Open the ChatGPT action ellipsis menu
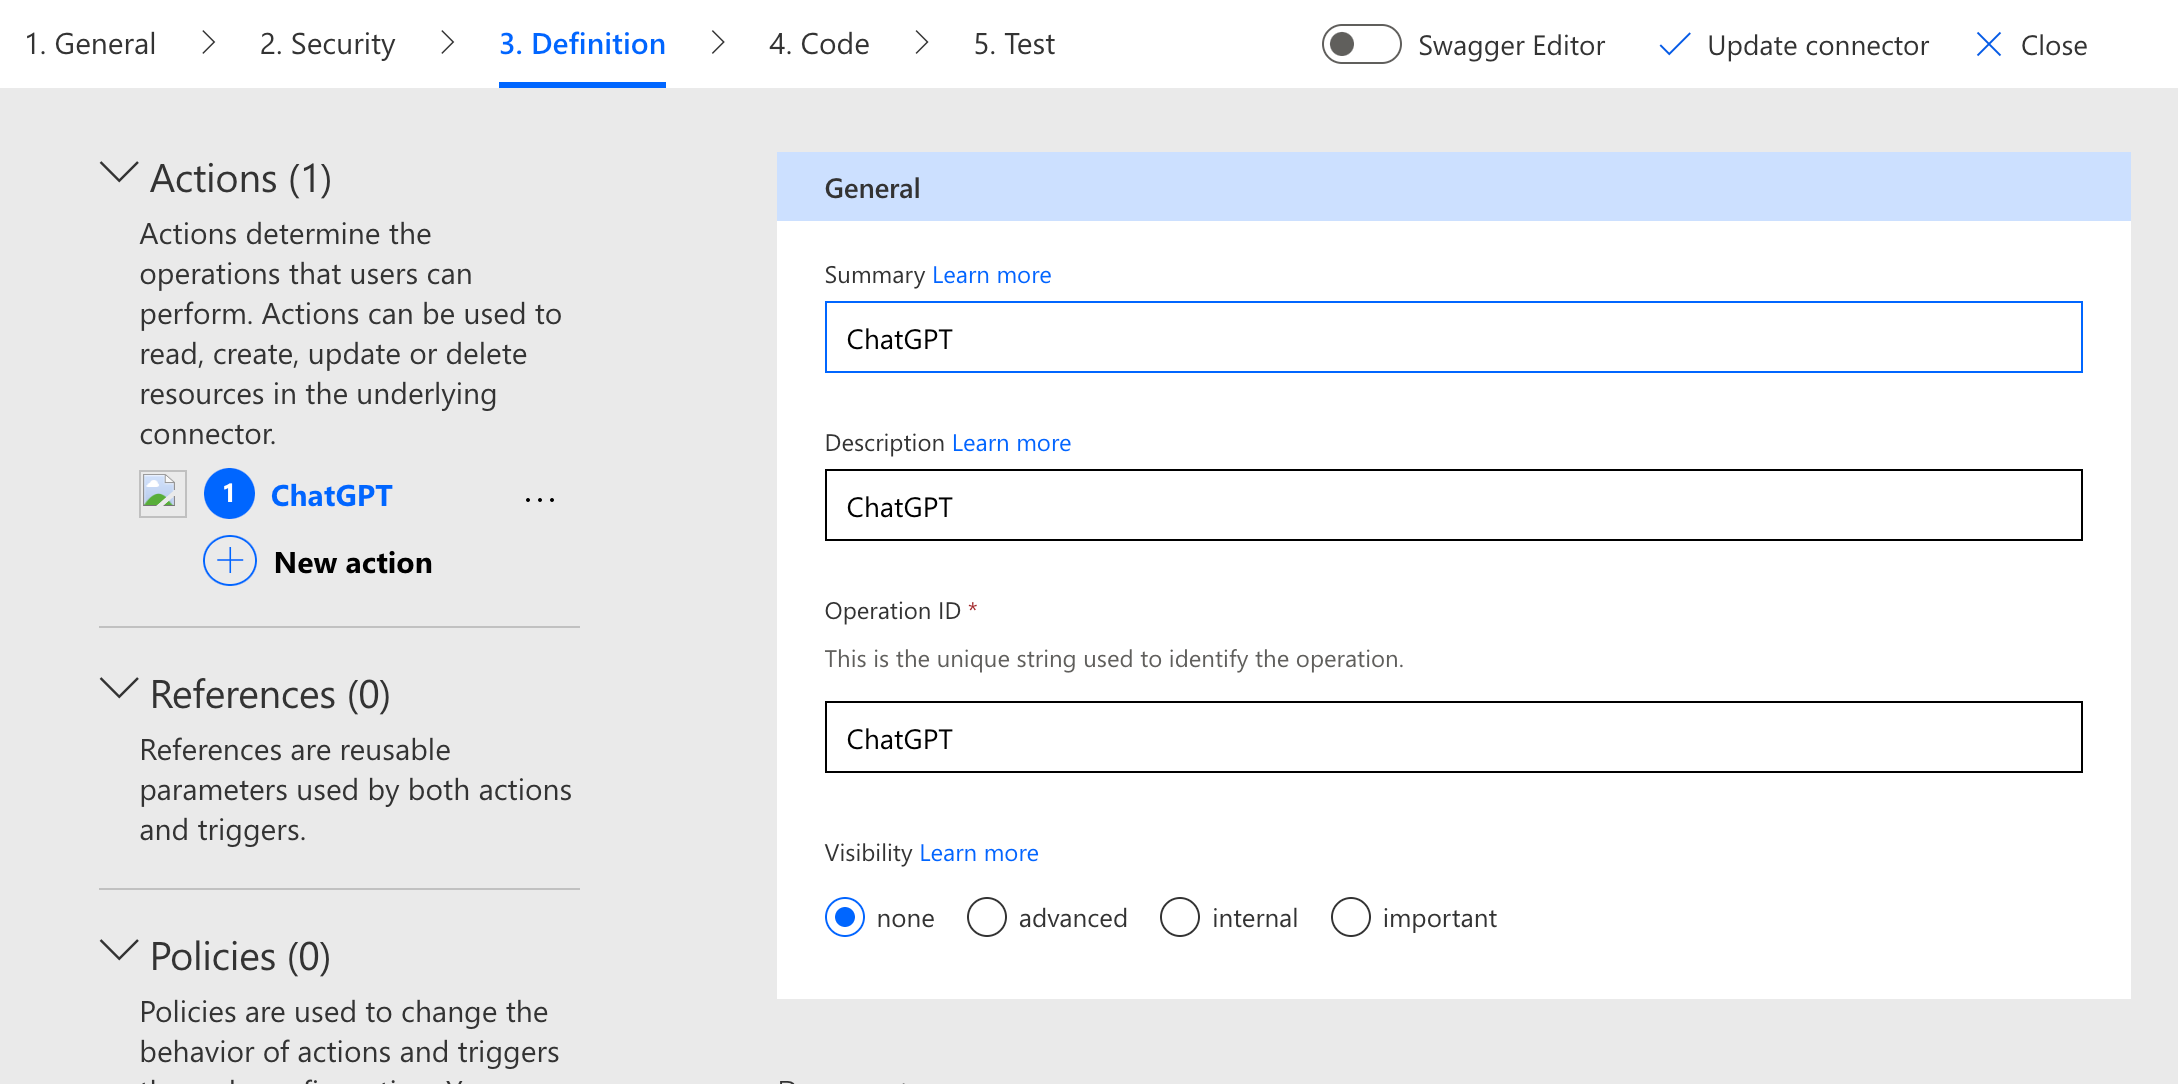Image resolution: width=2178 pixels, height=1084 pixels. point(540,499)
